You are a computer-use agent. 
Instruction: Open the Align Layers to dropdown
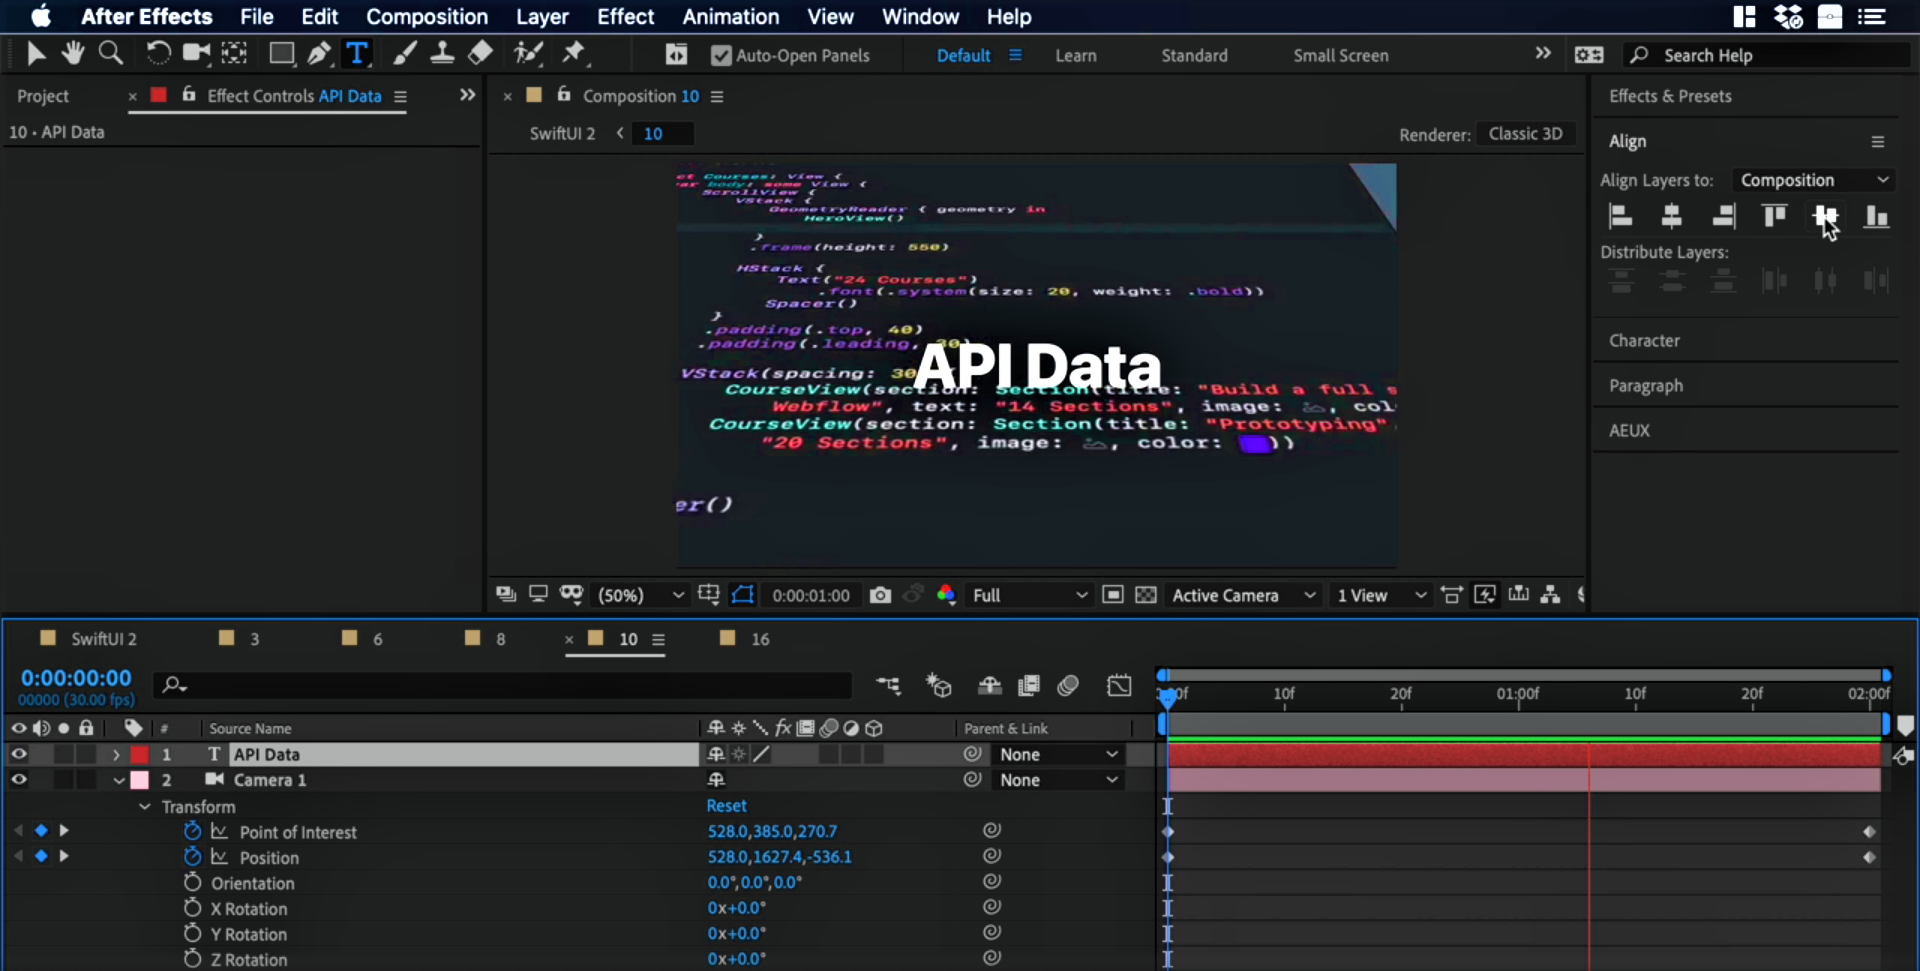click(1813, 180)
